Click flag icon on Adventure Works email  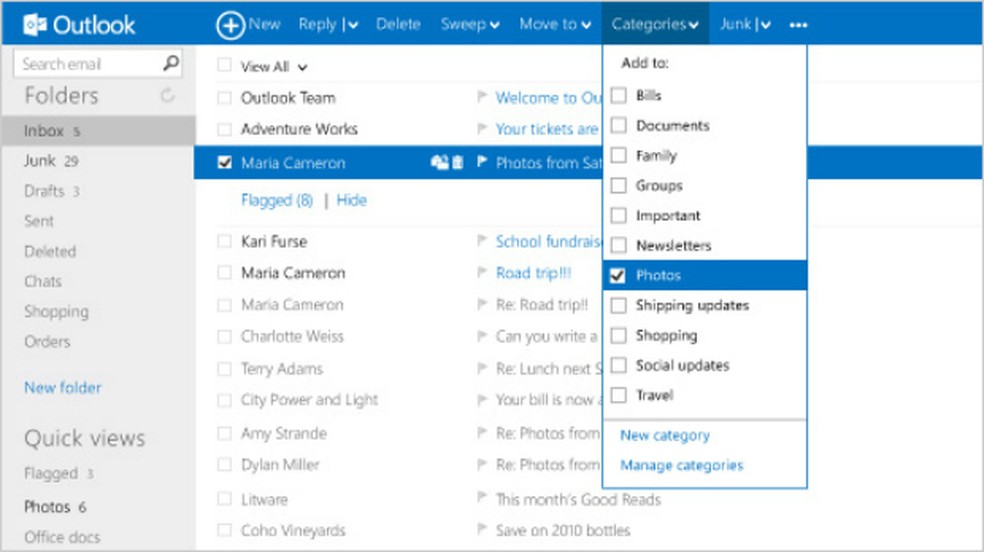(x=482, y=129)
